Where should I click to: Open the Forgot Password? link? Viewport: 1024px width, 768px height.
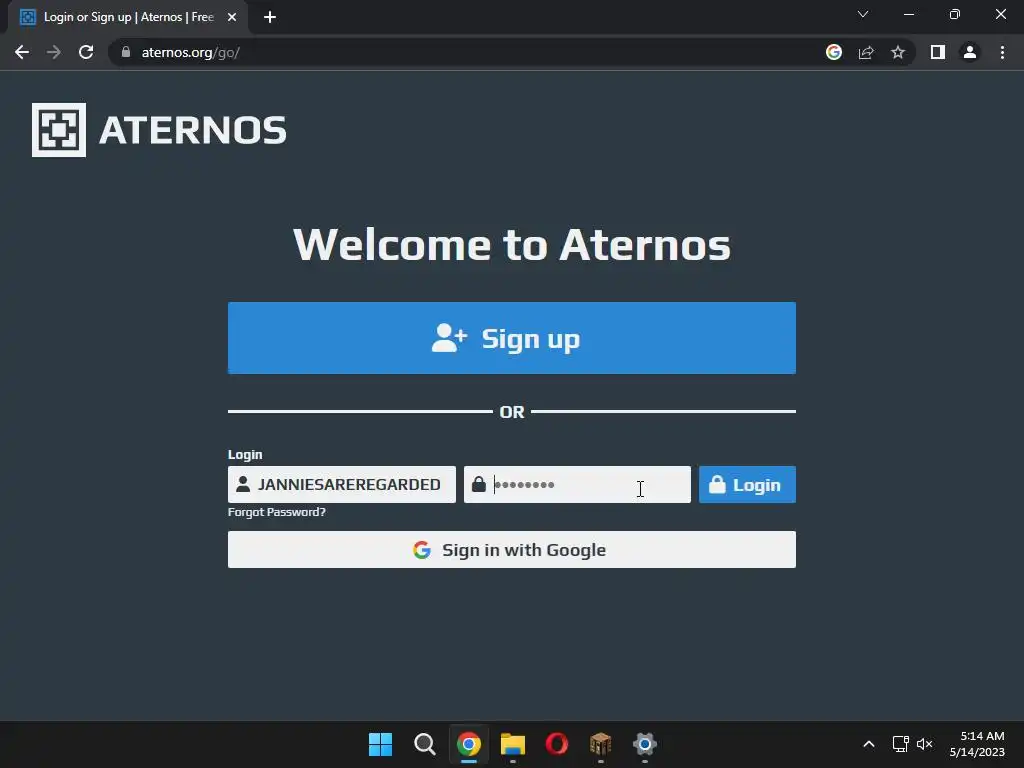tap(276, 512)
